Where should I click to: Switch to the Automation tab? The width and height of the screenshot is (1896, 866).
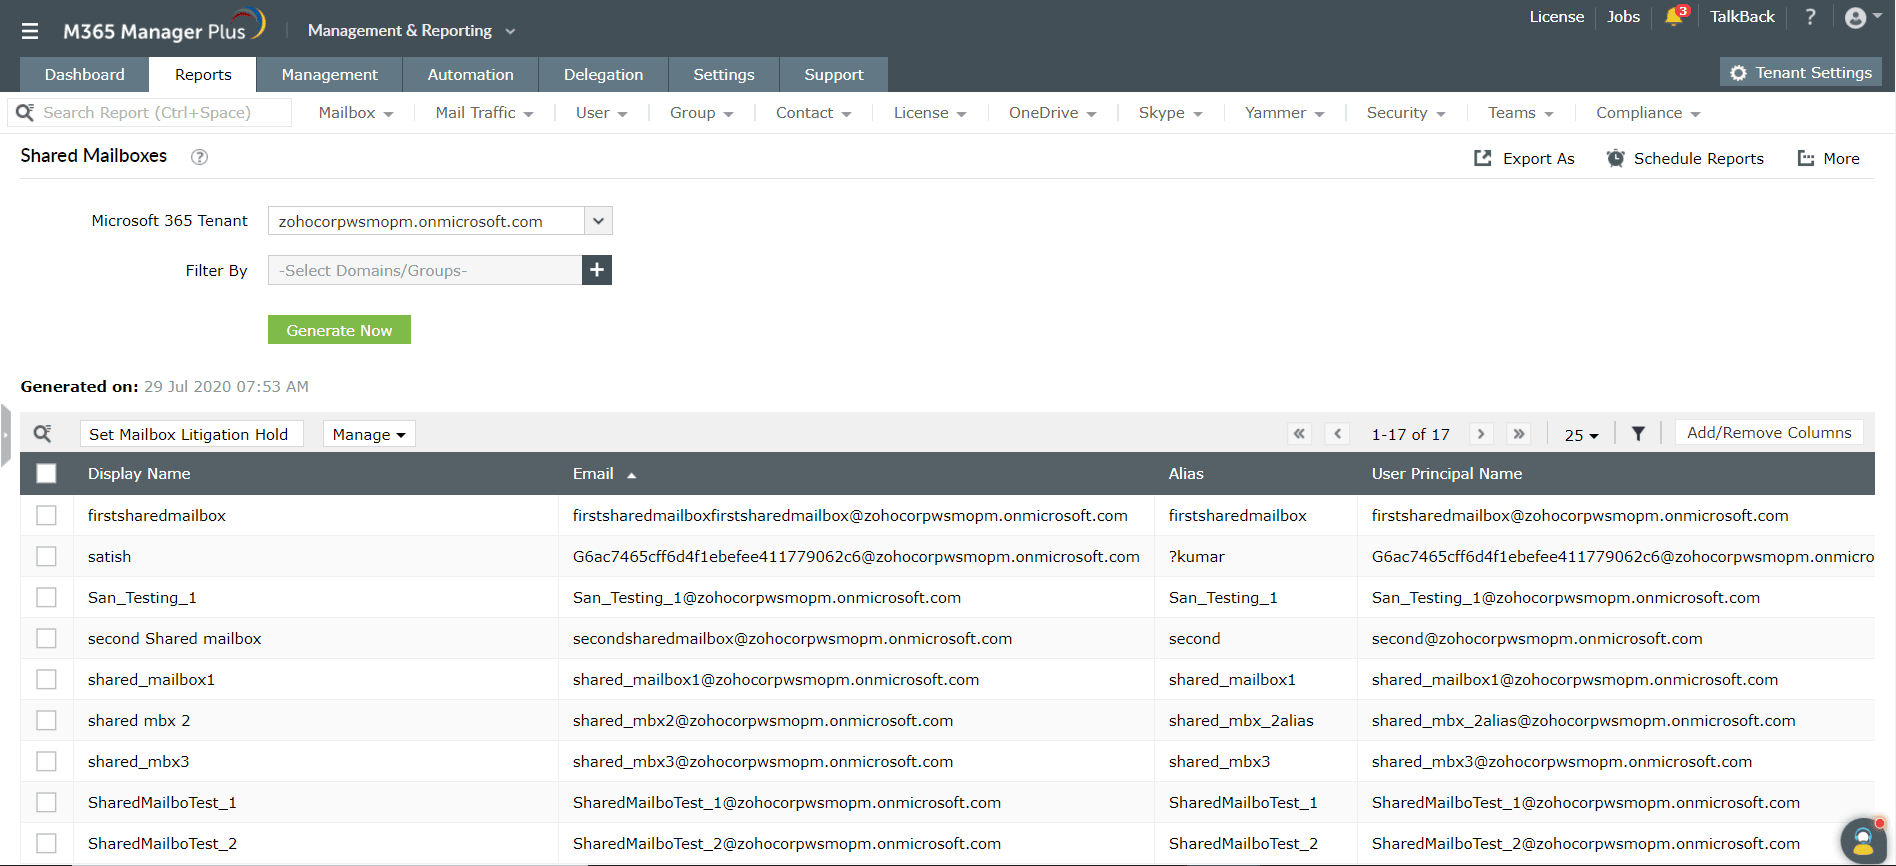pos(470,75)
